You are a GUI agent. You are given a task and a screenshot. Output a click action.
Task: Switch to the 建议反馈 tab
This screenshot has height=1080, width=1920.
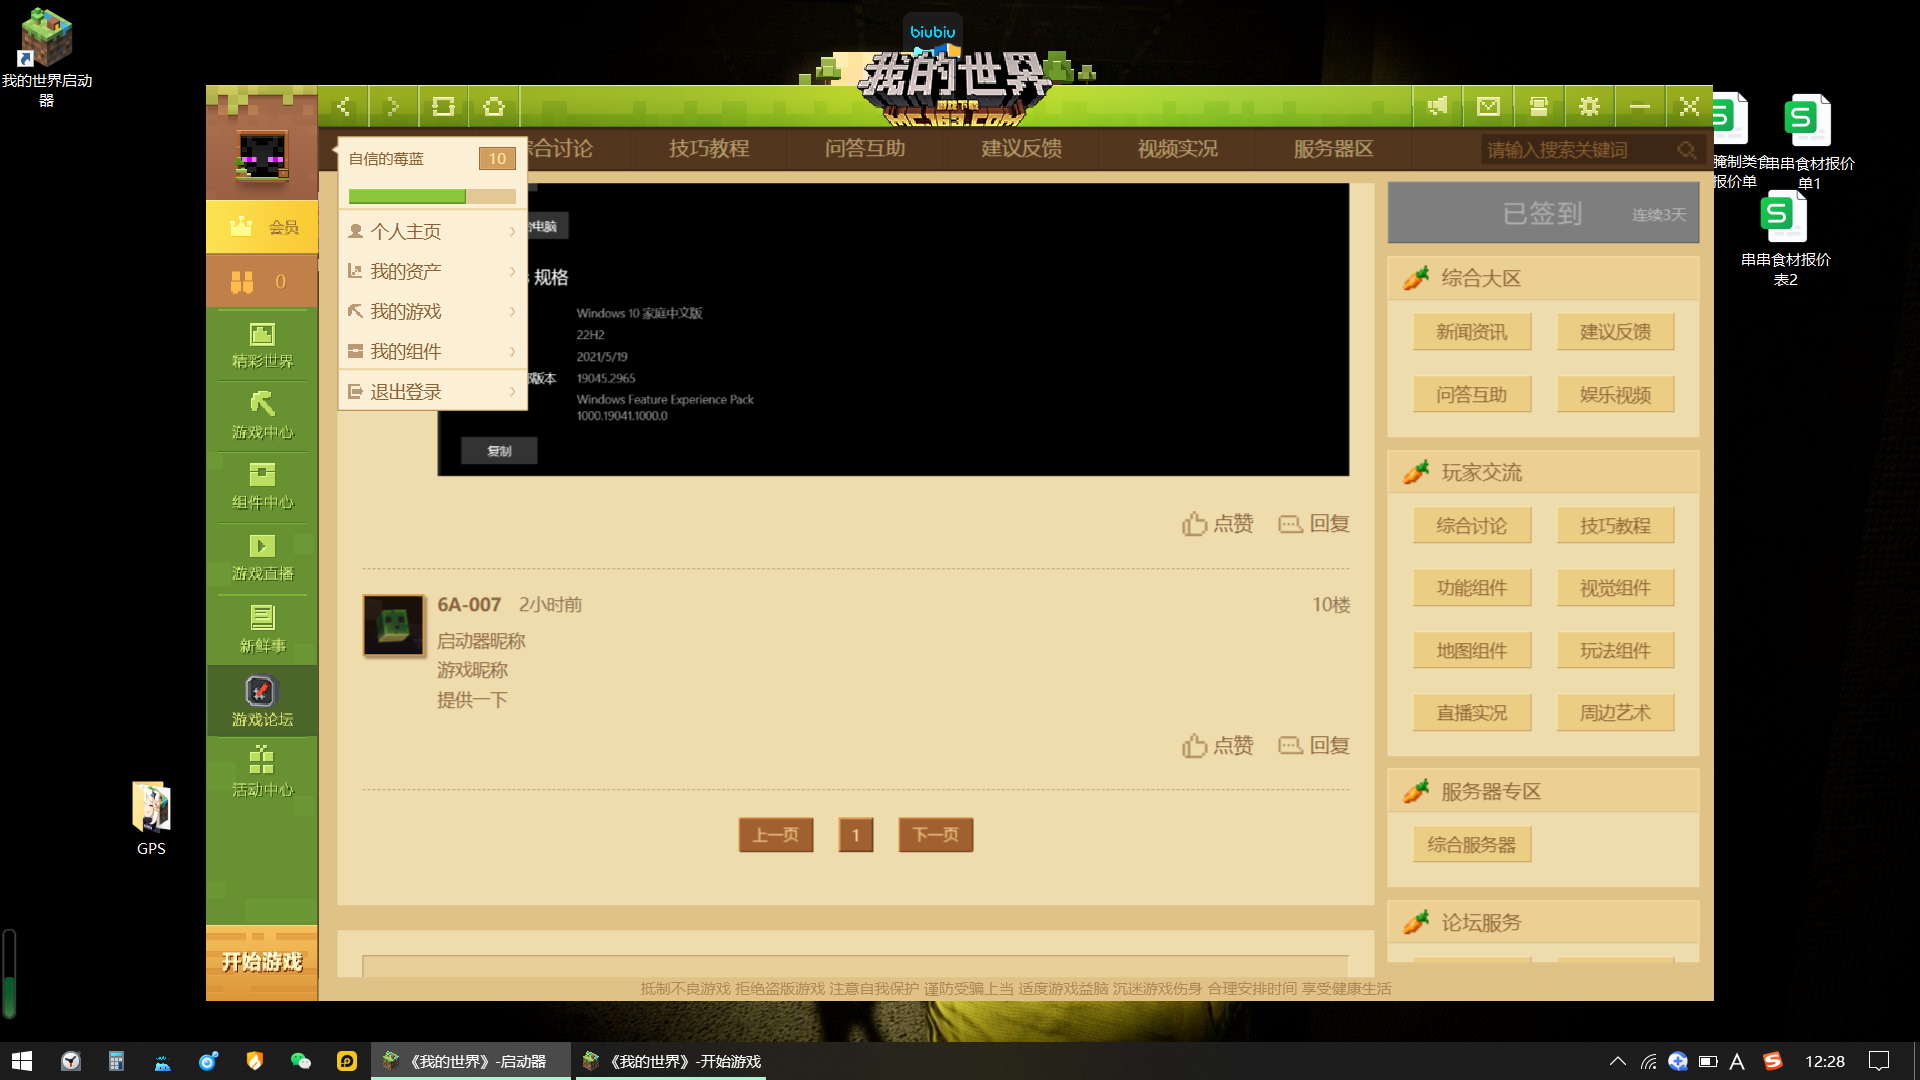point(1021,149)
